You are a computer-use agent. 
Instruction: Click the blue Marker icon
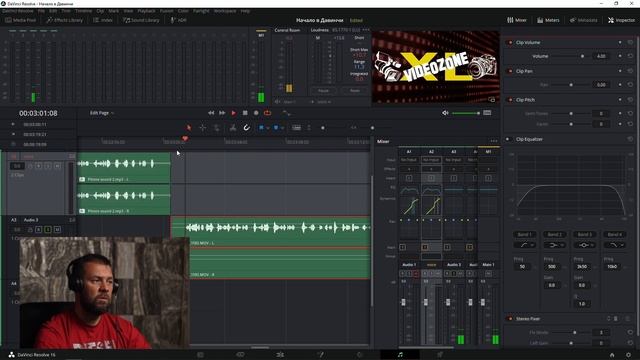coord(276,128)
